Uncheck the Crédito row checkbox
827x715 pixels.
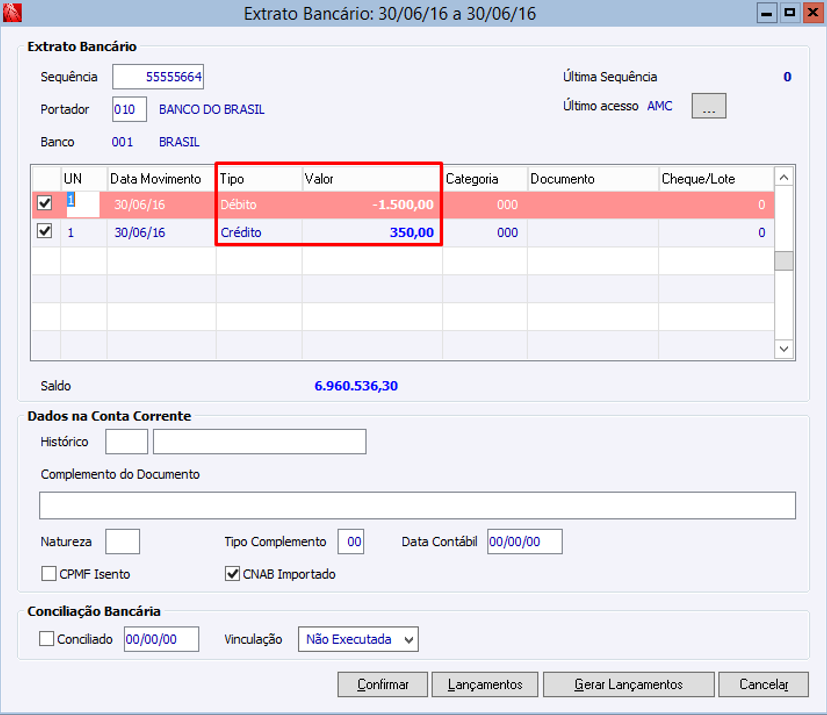coord(45,231)
